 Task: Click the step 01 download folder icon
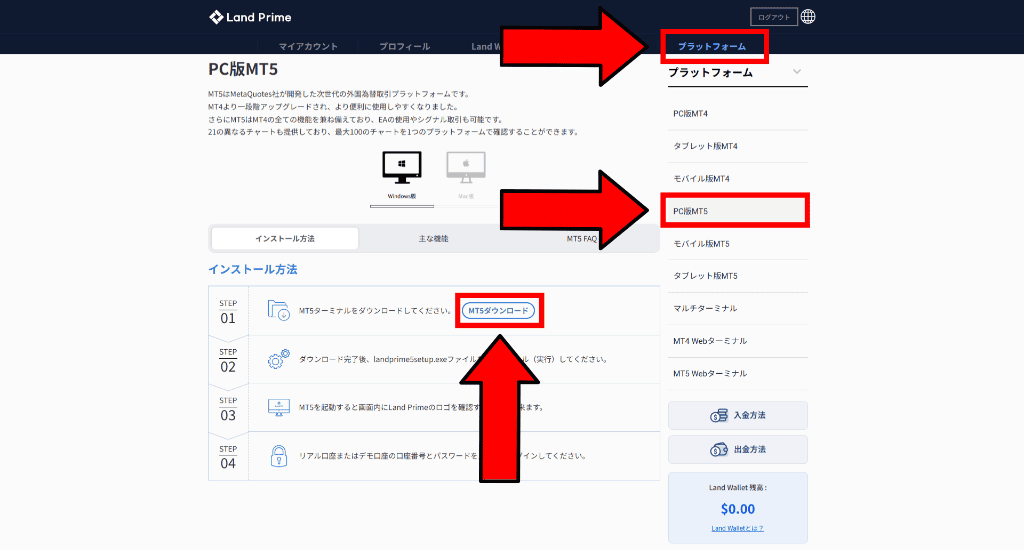pyautogui.click(x=279, y=310)
